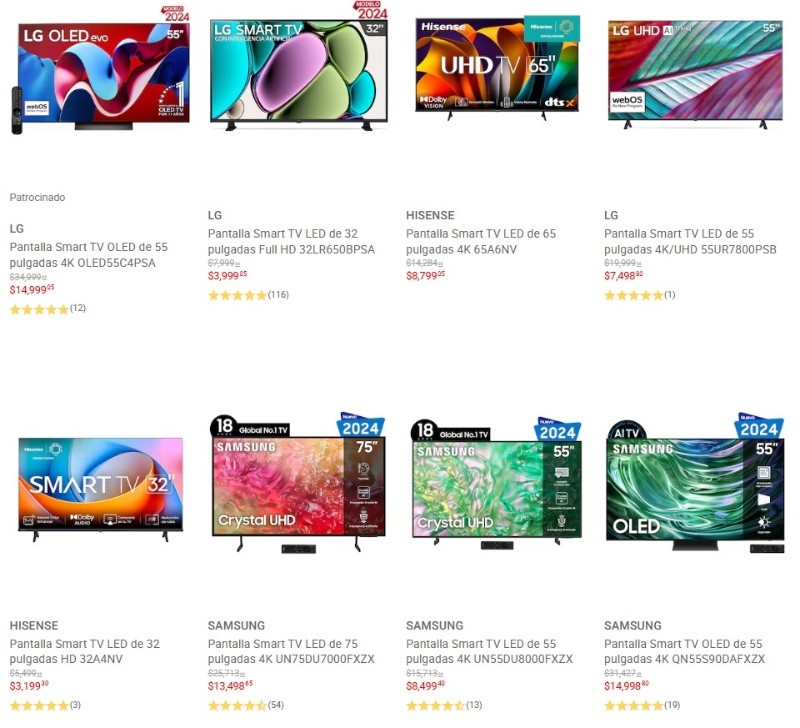
Task: Open the Samsung Crystal UHD 75" product image
Action: coord(298,484)
